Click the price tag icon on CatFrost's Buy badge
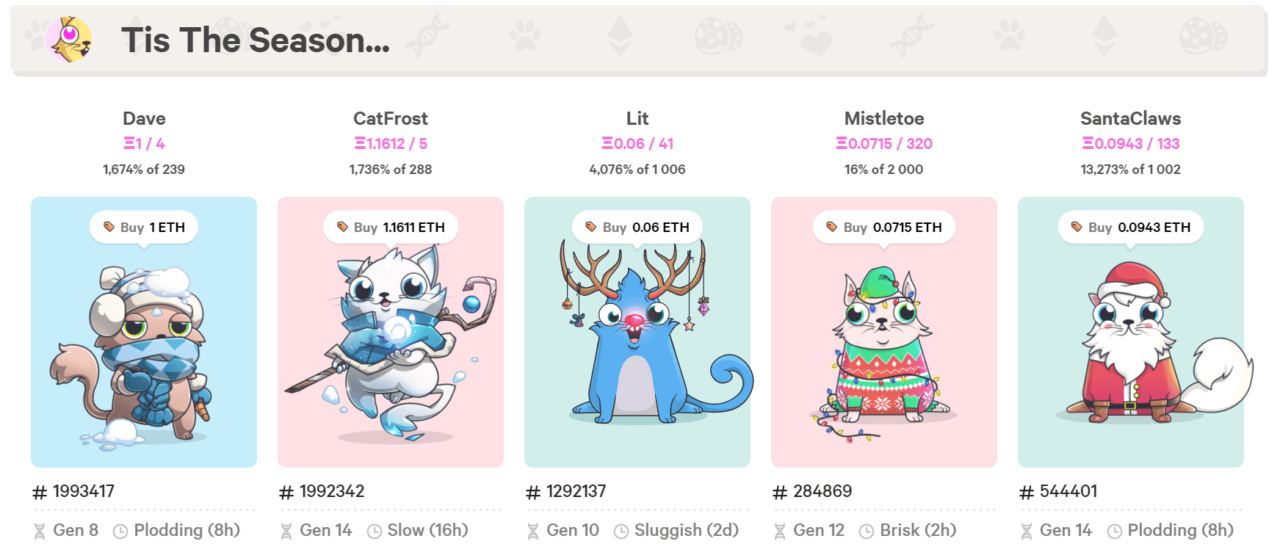The width and height of the screenshot is (1280, 544). point(341,227)
